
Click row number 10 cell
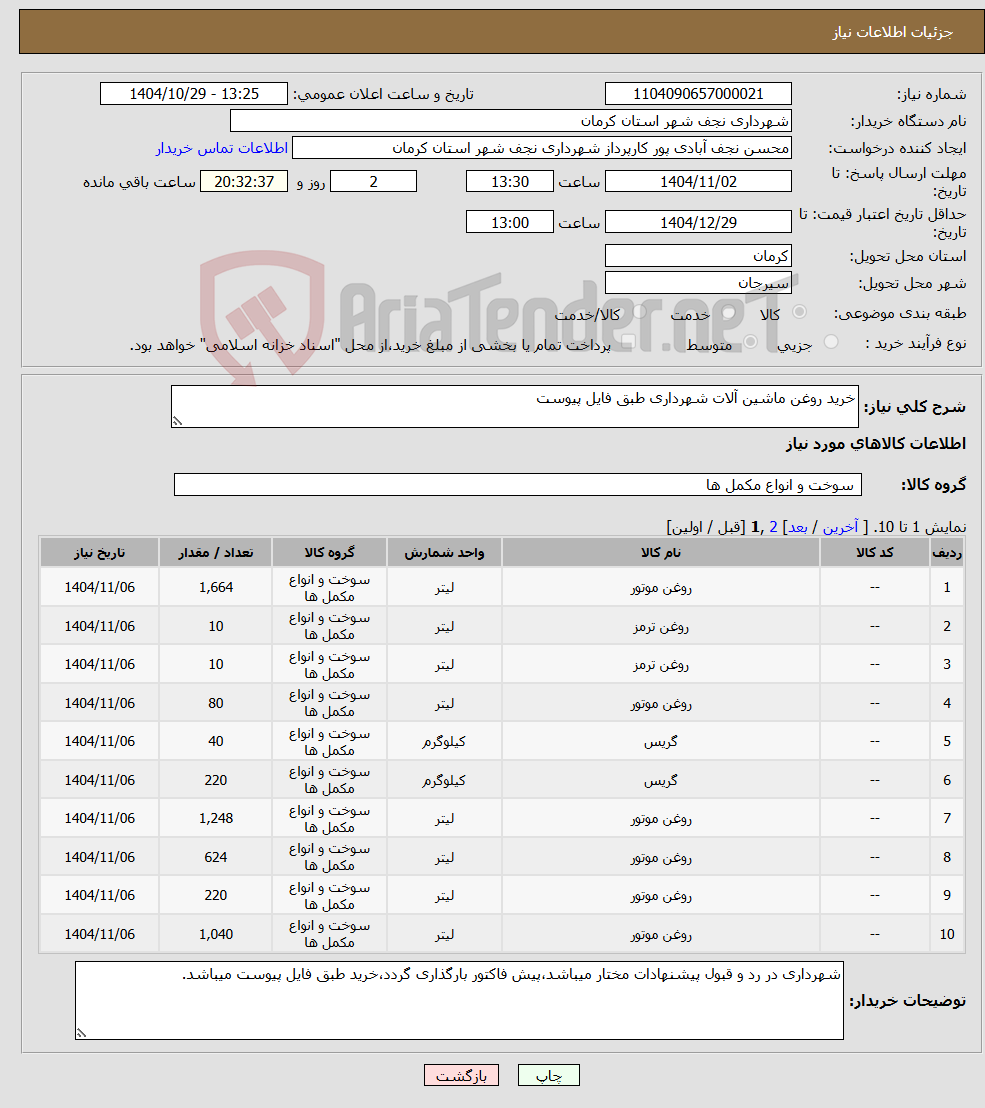click(x=947, y=934)
